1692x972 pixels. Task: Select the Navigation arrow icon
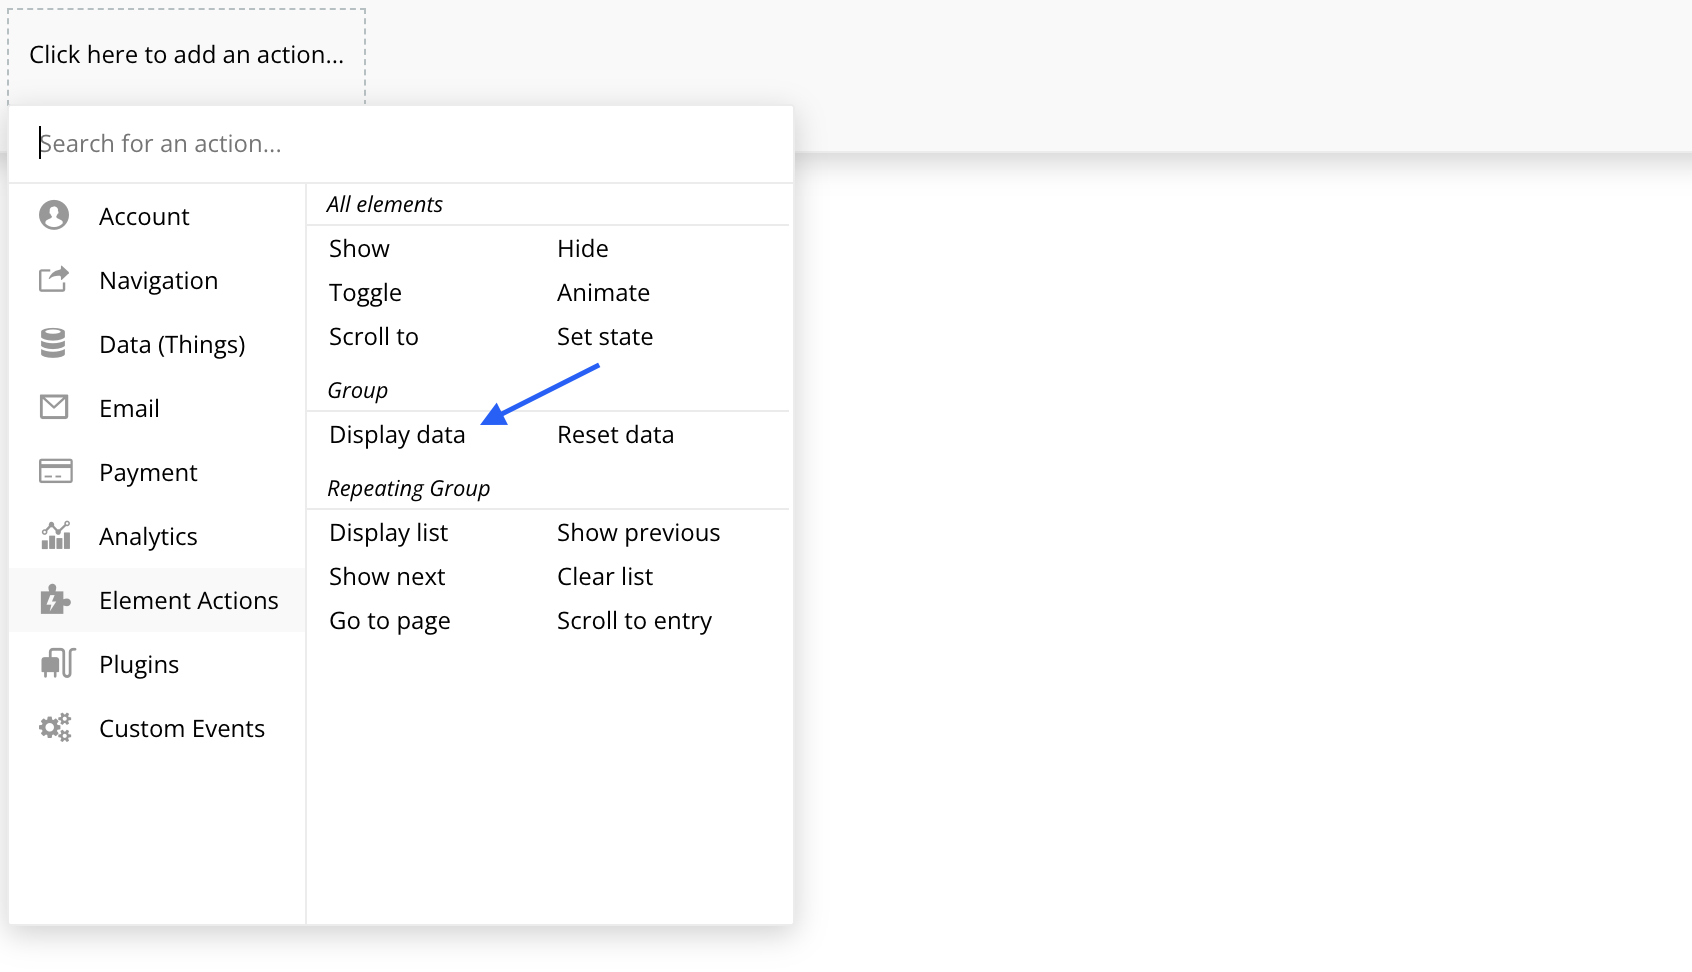[x=55, y=280]
